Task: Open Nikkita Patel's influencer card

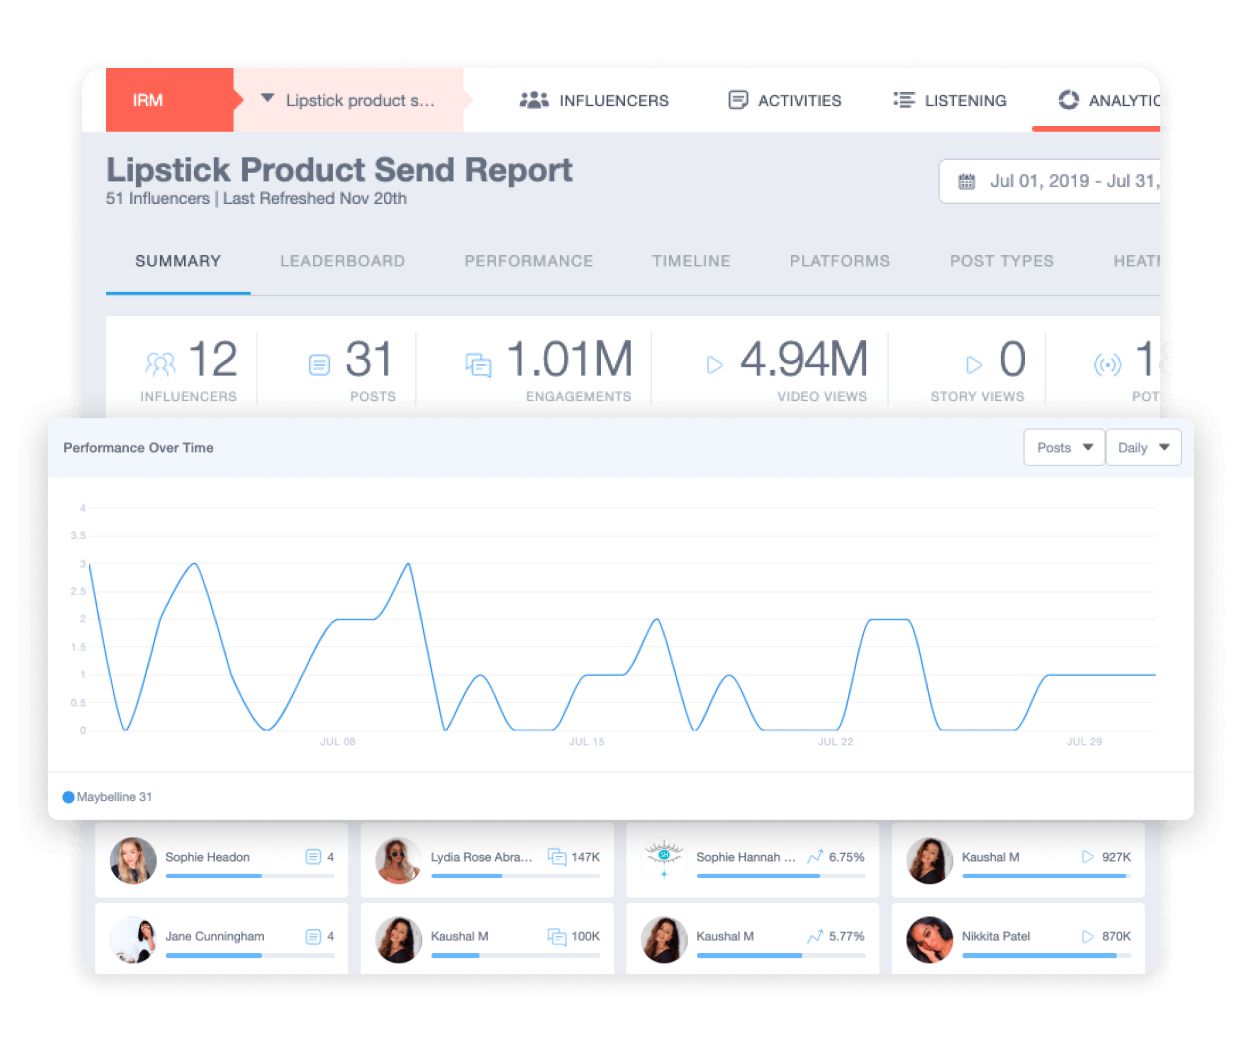Action: click(x=1017, y=937)
